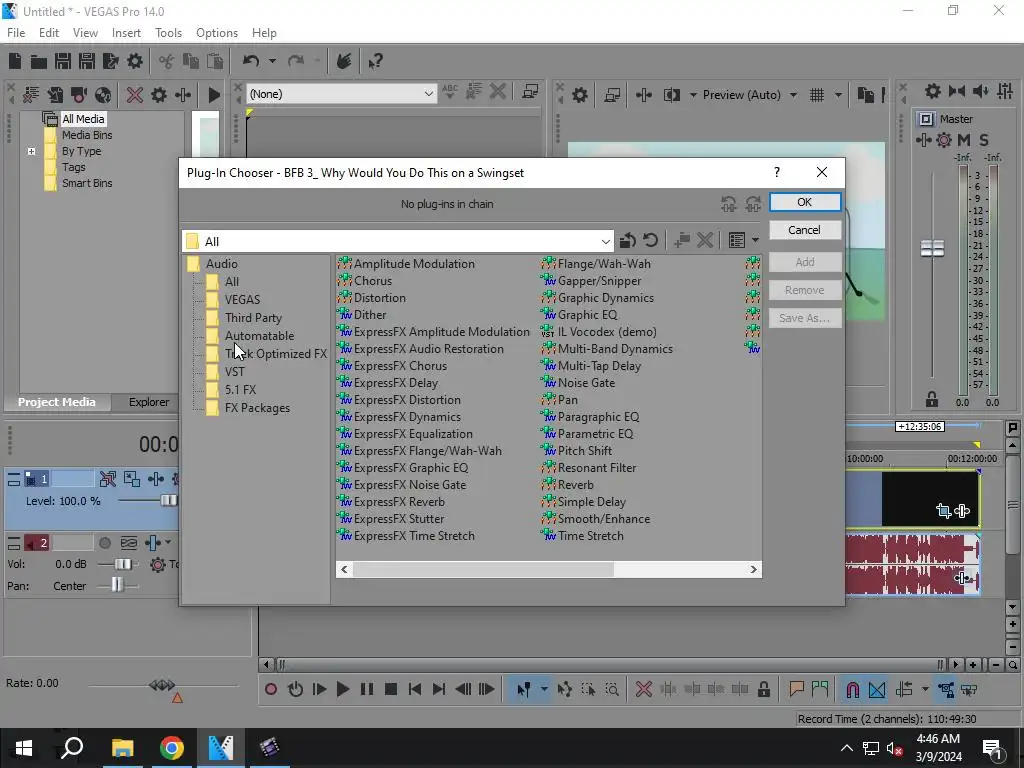The width and height of the screenshot is (1024, 768).
Task: Click the track 2 Pan slider
Action: point(117,586)
